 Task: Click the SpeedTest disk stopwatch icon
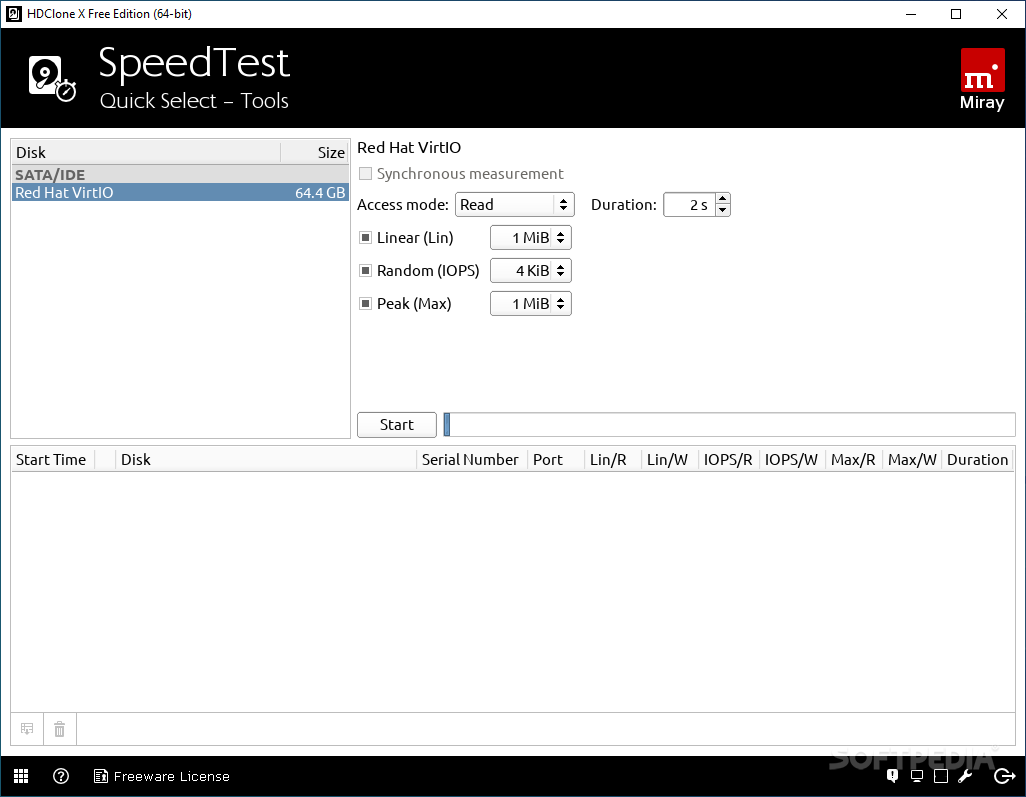coord(52,79)
